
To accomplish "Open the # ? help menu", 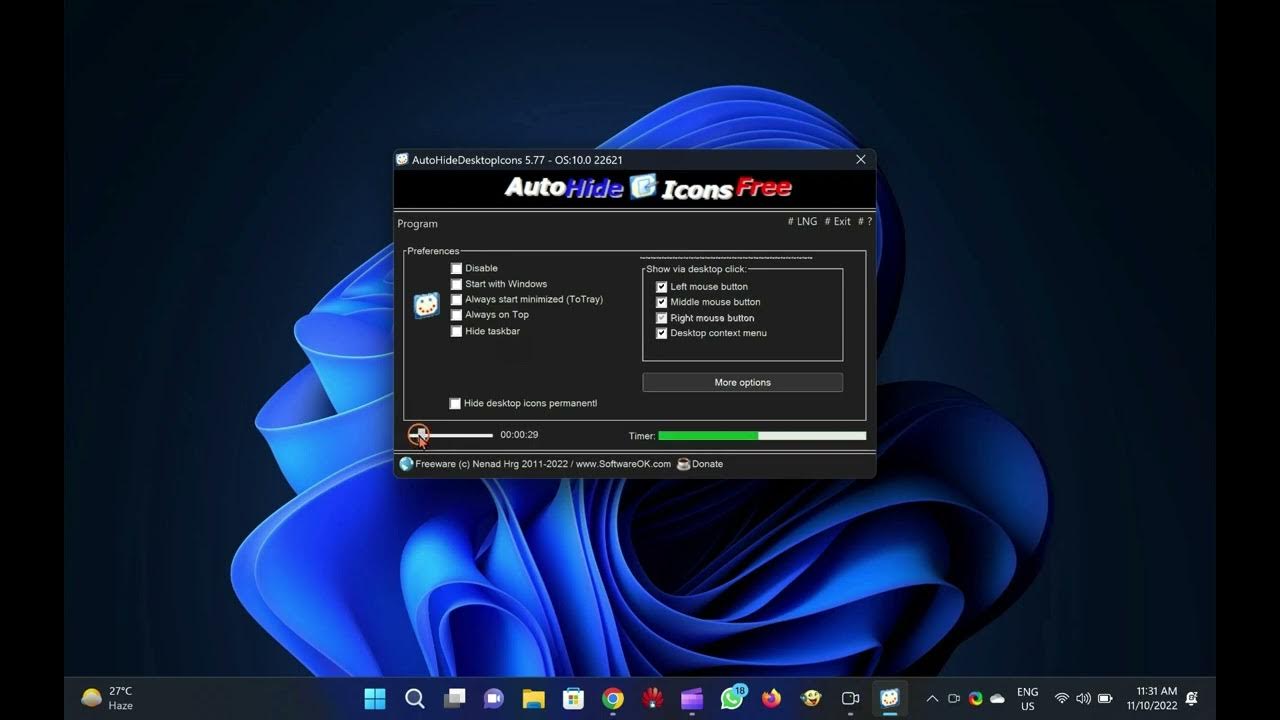I will click(x=865, y=222).
